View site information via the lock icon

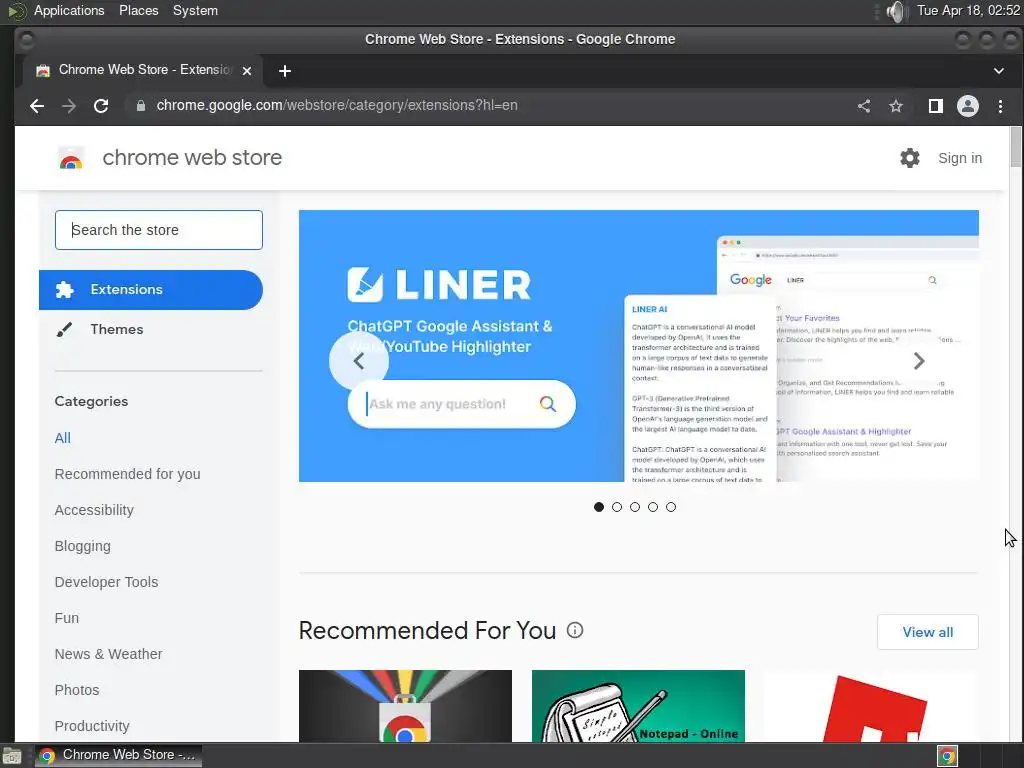tap(140, 106)
